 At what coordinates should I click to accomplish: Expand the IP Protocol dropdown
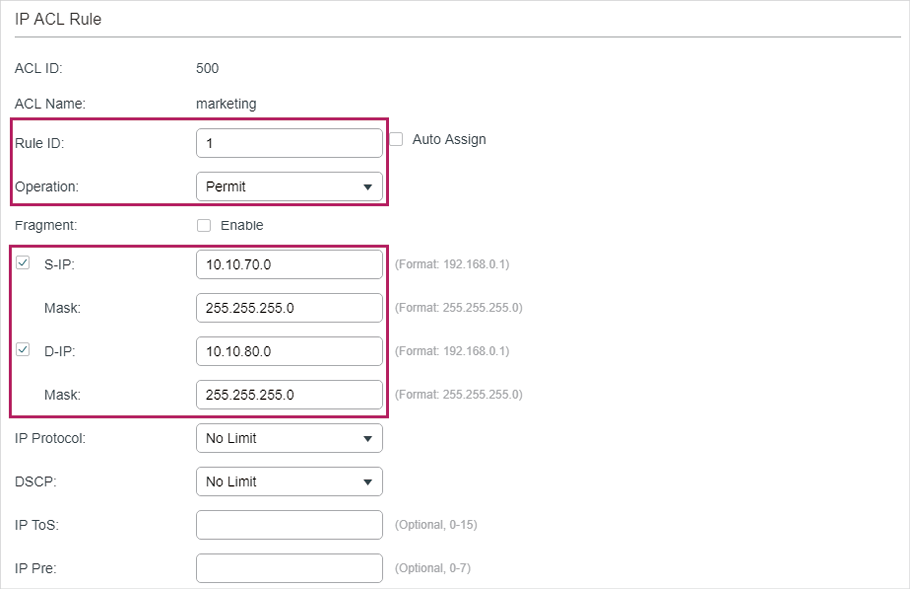click(x=289, y=438)
